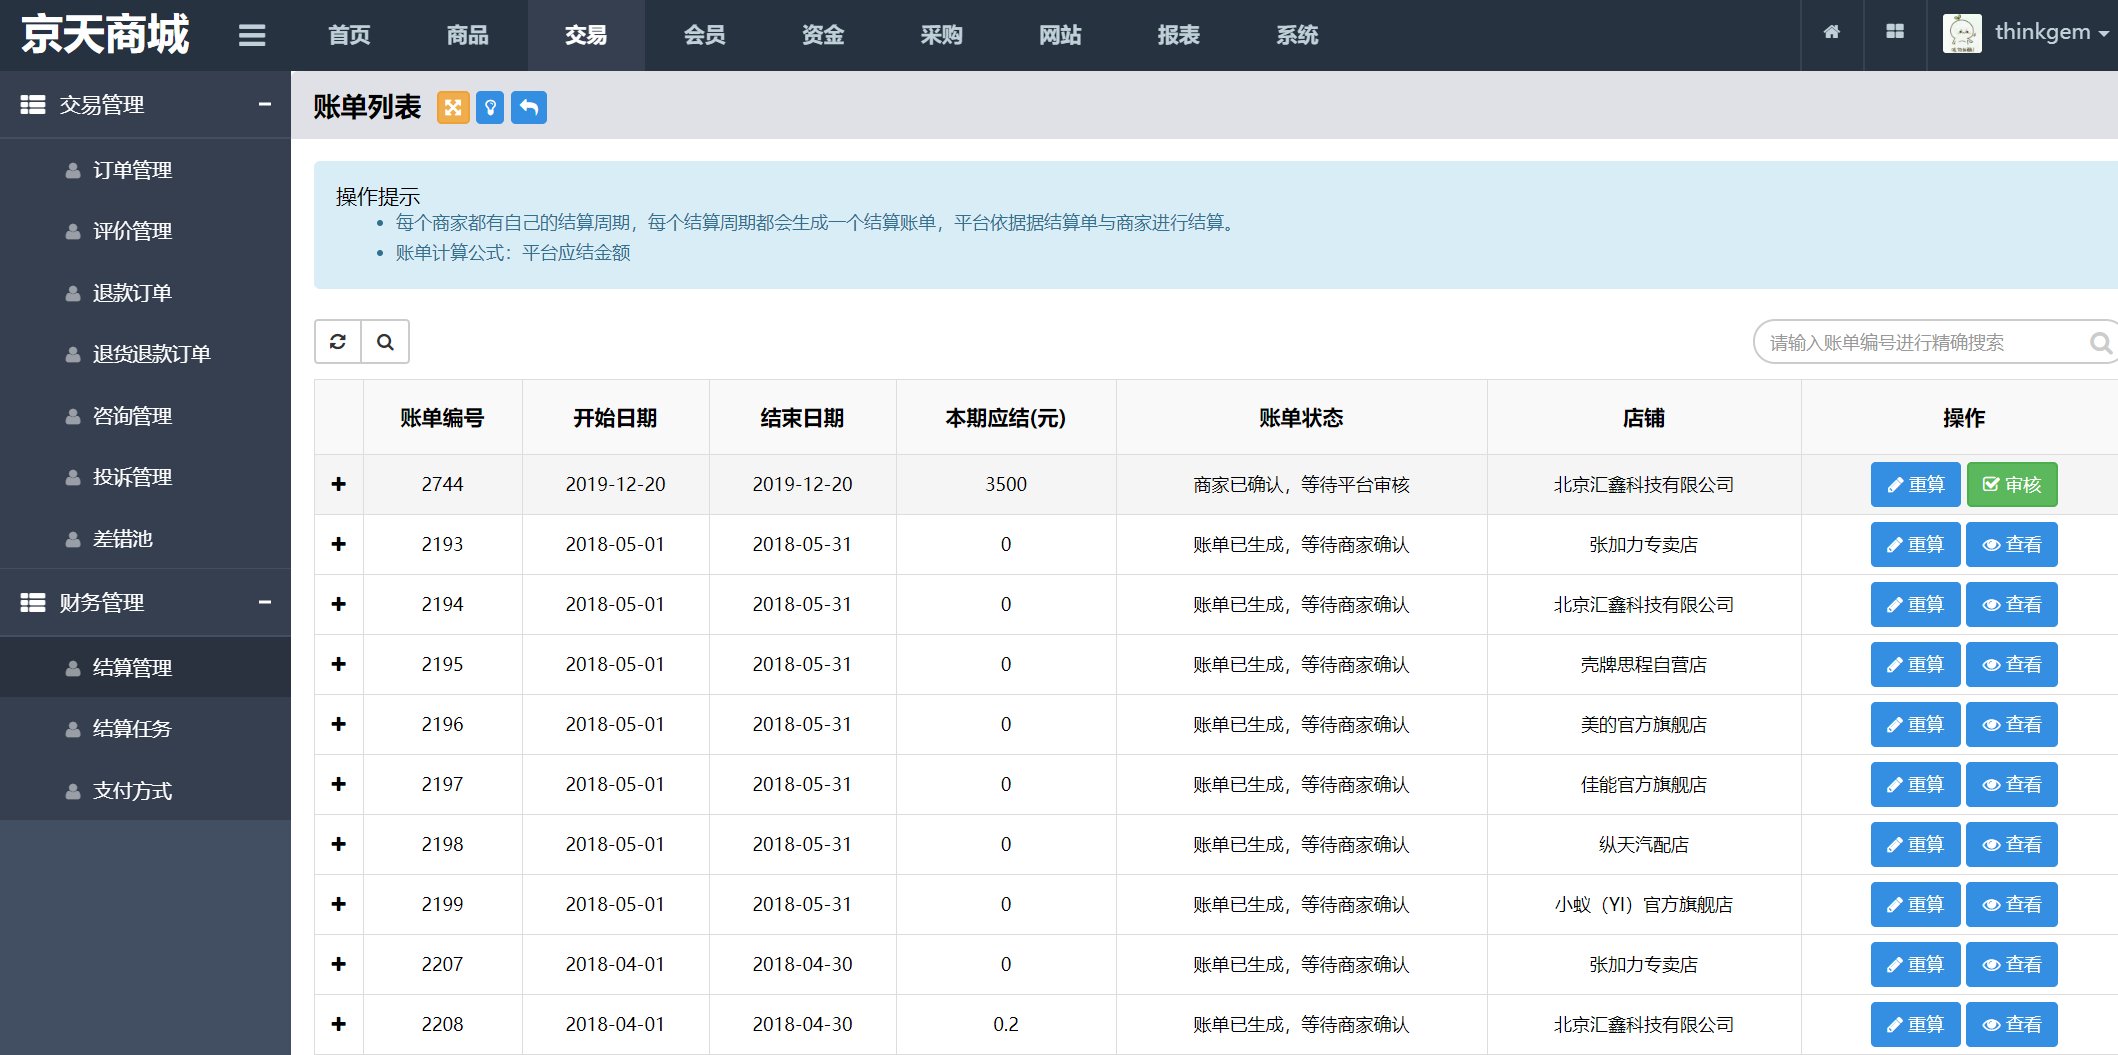Open the 系统 top menu
The image size is (2118, 1055).
[1297, 35]
